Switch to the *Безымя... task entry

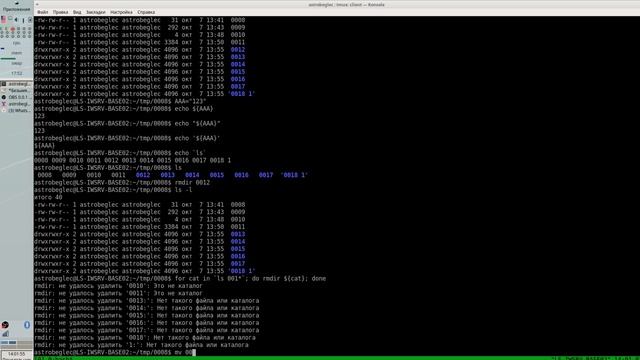click(x=16, y=90)
